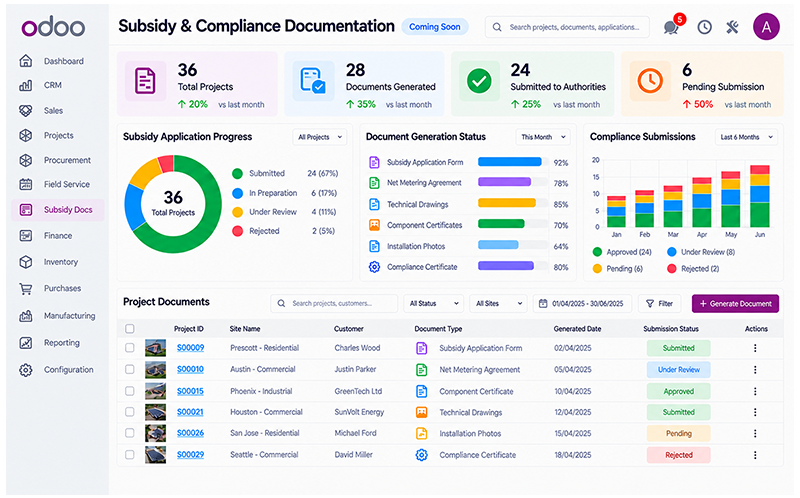Viewport: 800px width, 498px height.
Task: Open the chat messages icon with badge
Action: [673, 26]
